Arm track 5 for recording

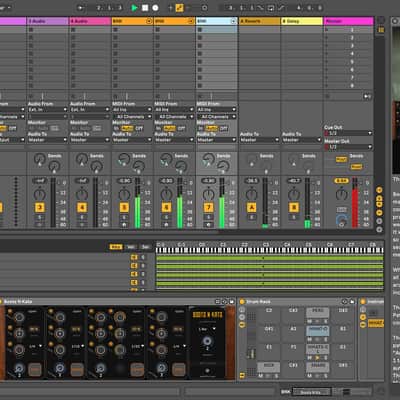click(124, 225)
